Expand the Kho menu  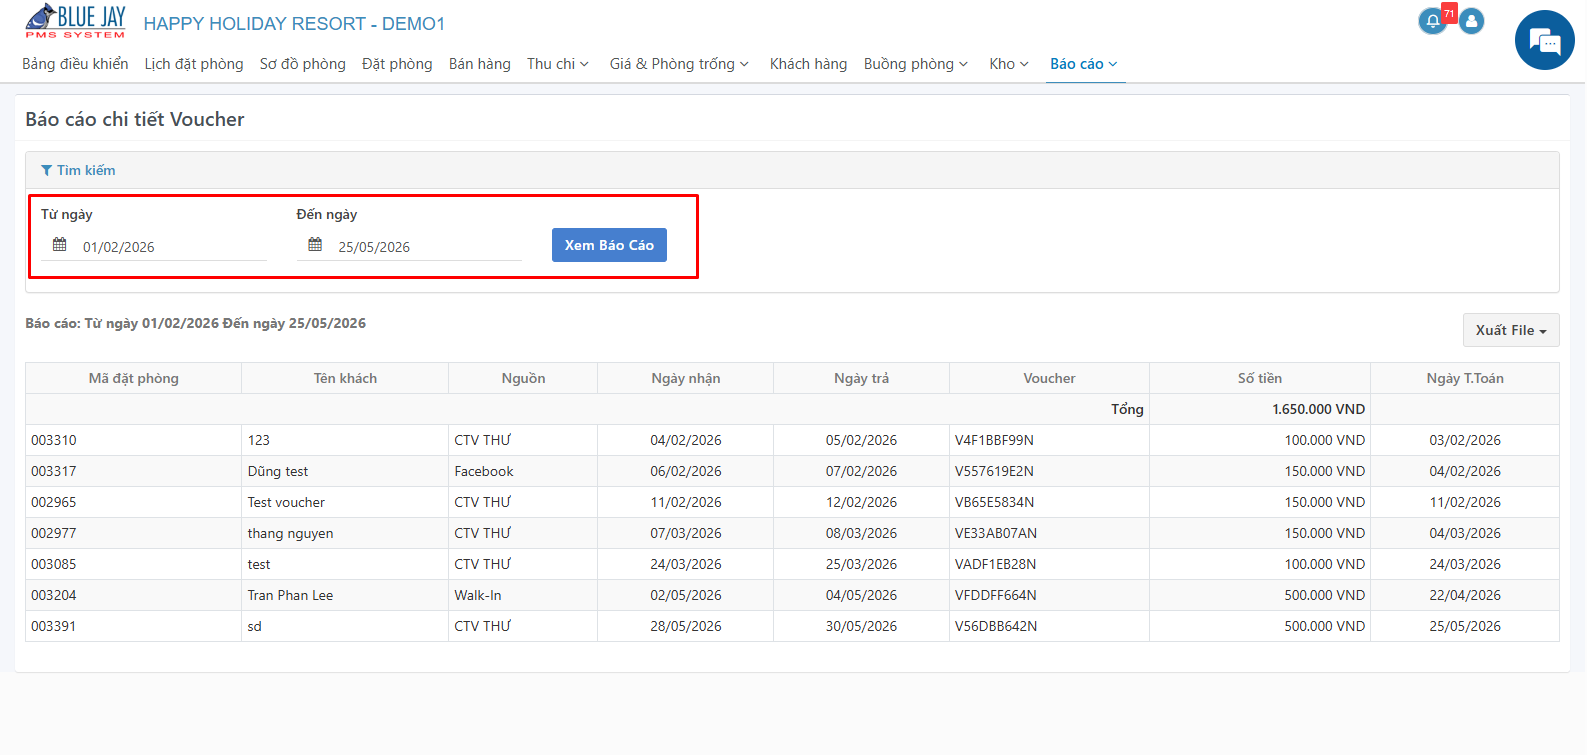pos(1009,64)
